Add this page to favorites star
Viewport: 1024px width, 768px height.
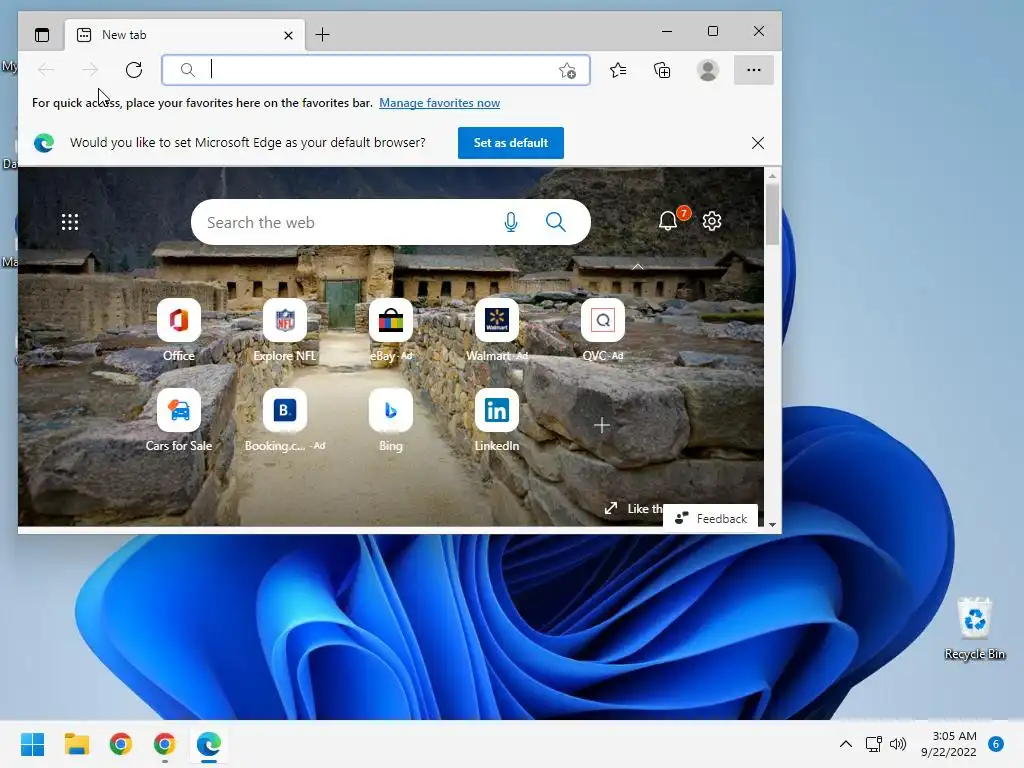coord(568,70)
